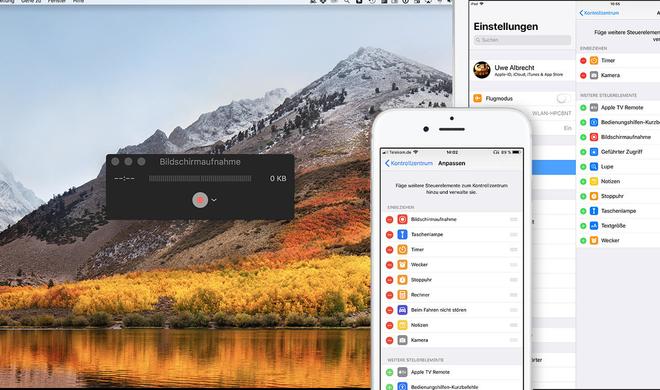Tap the blue Taschenlampe icon on iPhone list
The height and width of the screenshot is (390, 660).
pos(402,234)
